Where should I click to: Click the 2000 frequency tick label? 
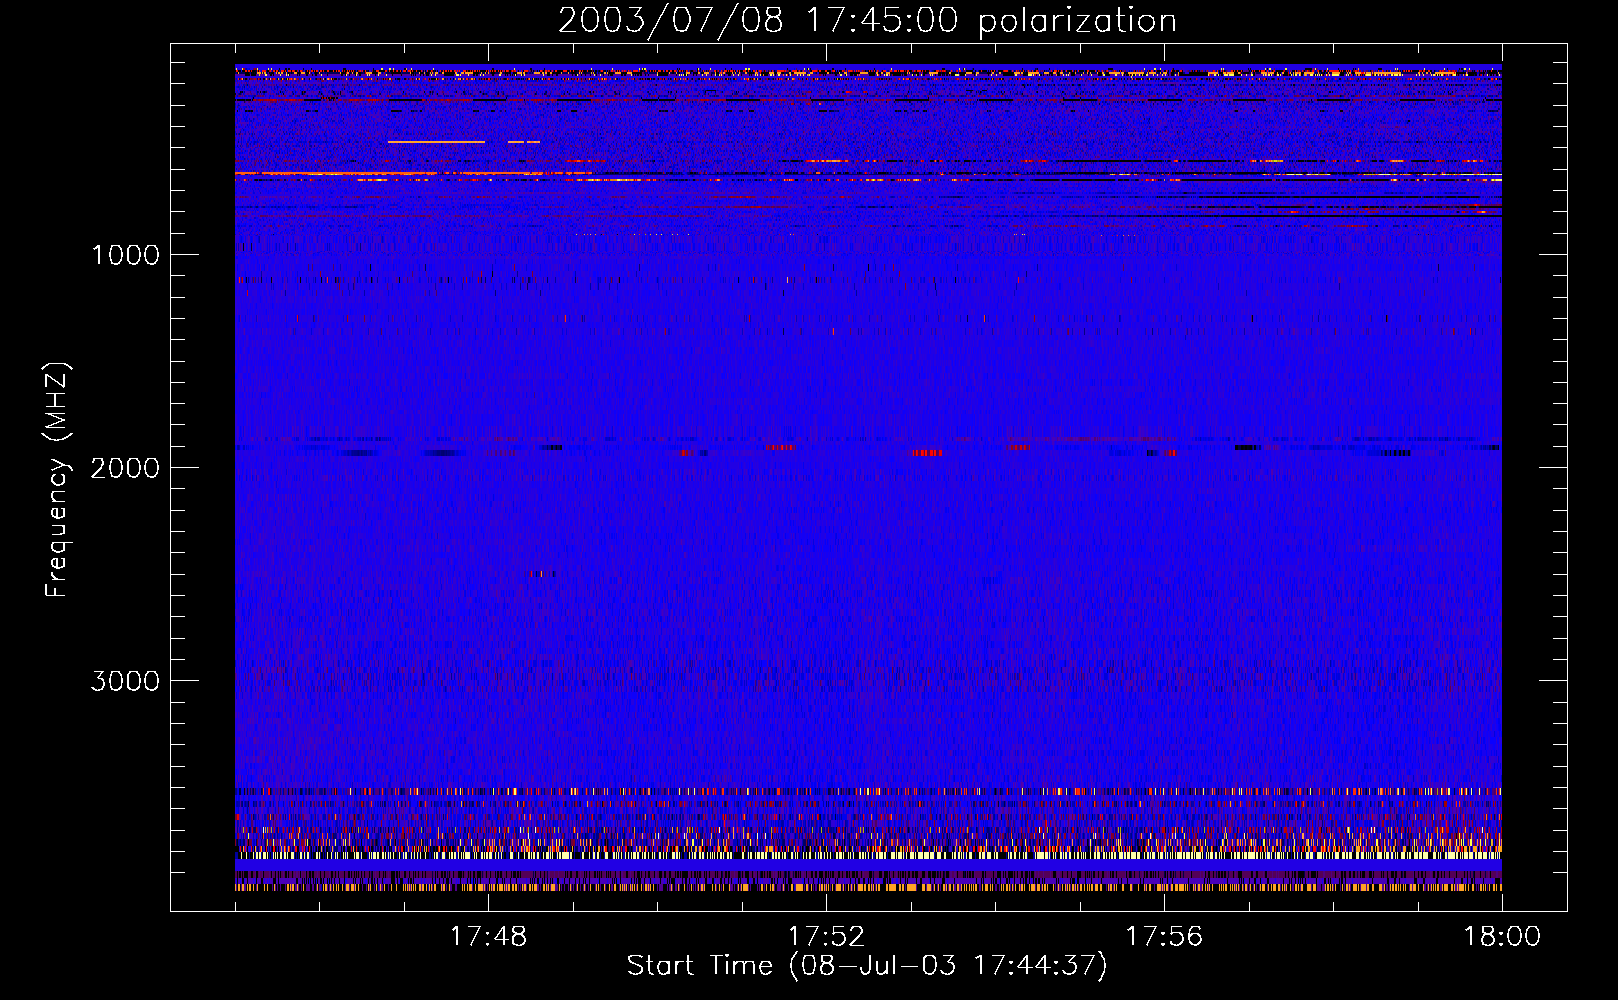[125, 468]
